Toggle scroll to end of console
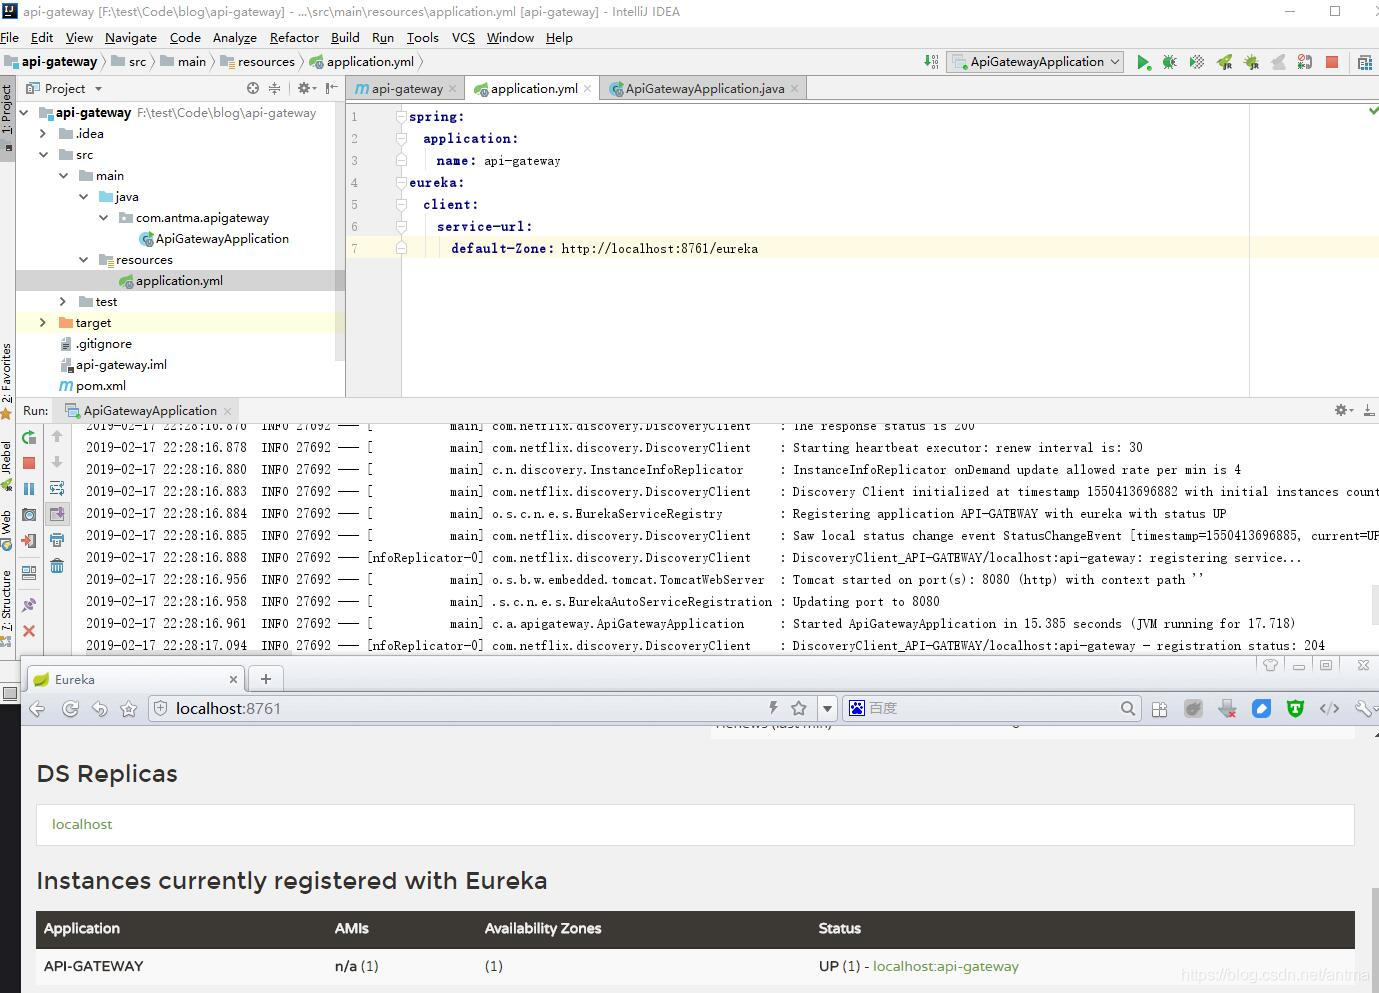The image size is (1379, 993). [x=57, y=514]
